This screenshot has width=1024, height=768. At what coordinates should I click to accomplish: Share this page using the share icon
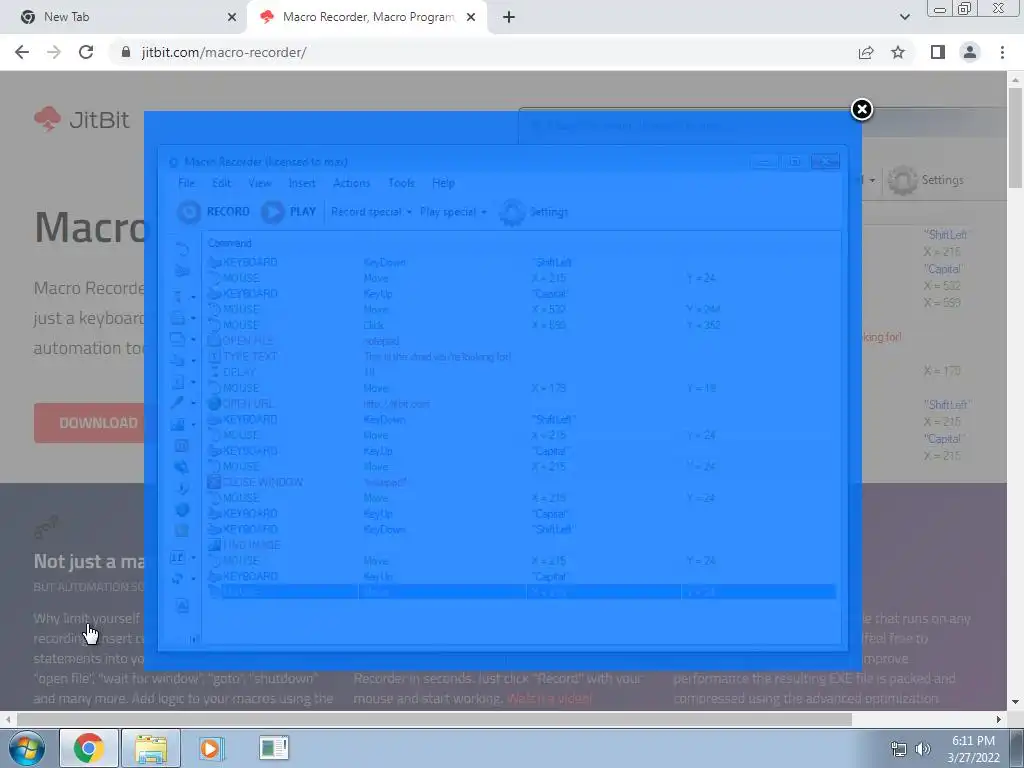866,52
